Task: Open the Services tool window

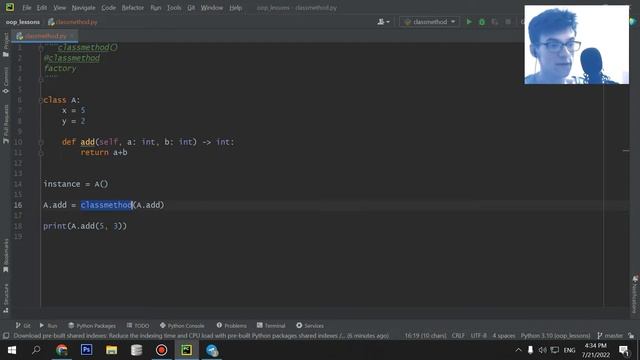Action: click(310, 325)
